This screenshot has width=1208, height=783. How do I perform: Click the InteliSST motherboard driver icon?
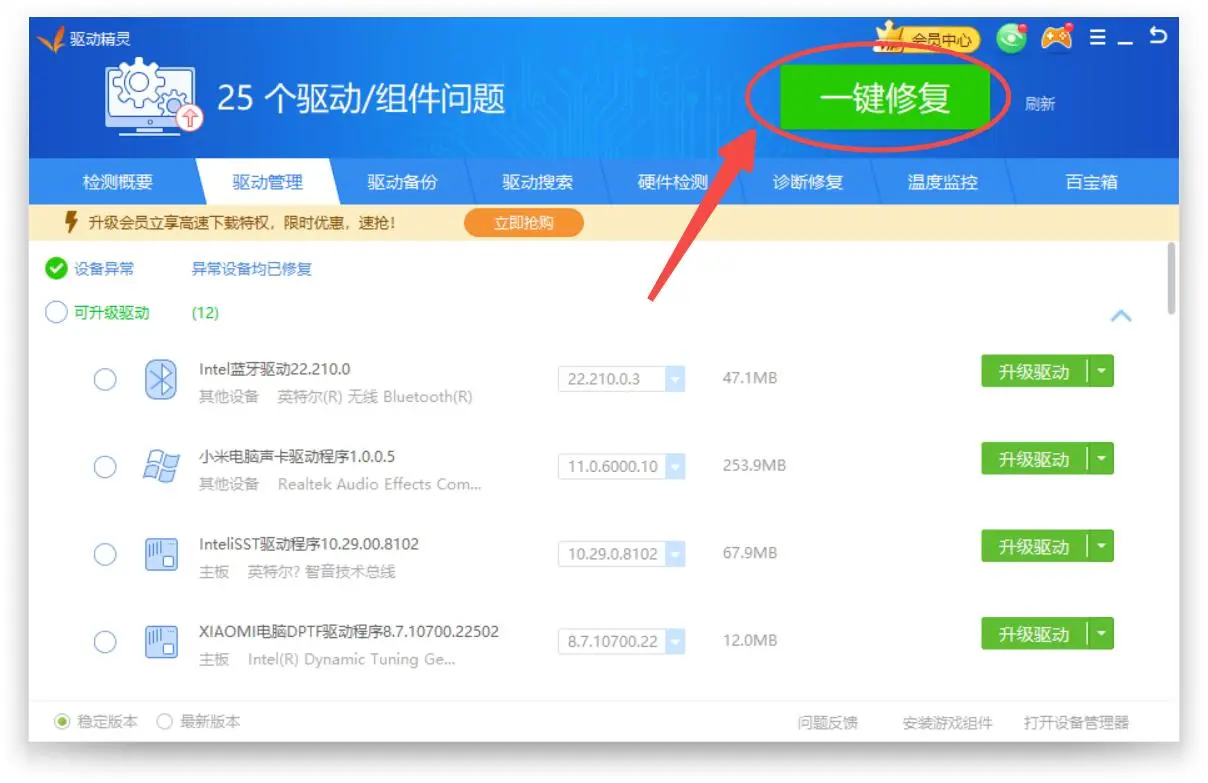pos(161,554)
